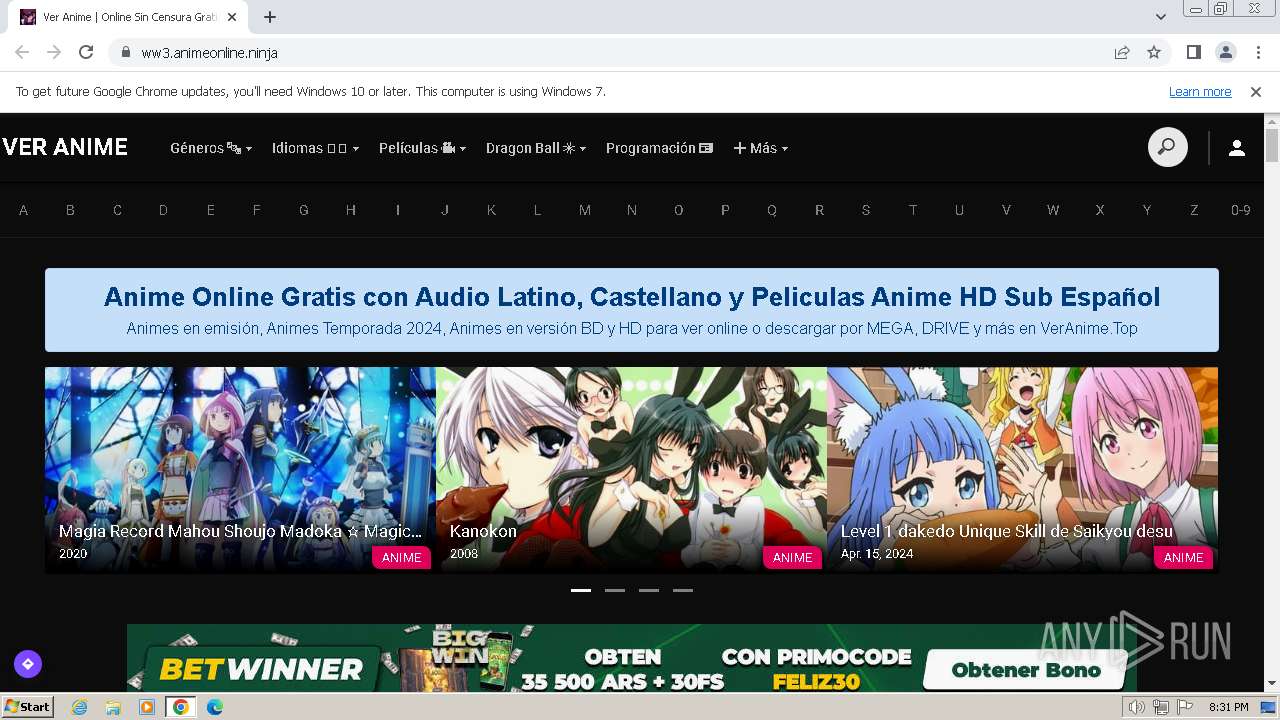Dismiss the Chrome update notice
This screenshot has width=1280, height=720.
click(x=1256, y=91)
